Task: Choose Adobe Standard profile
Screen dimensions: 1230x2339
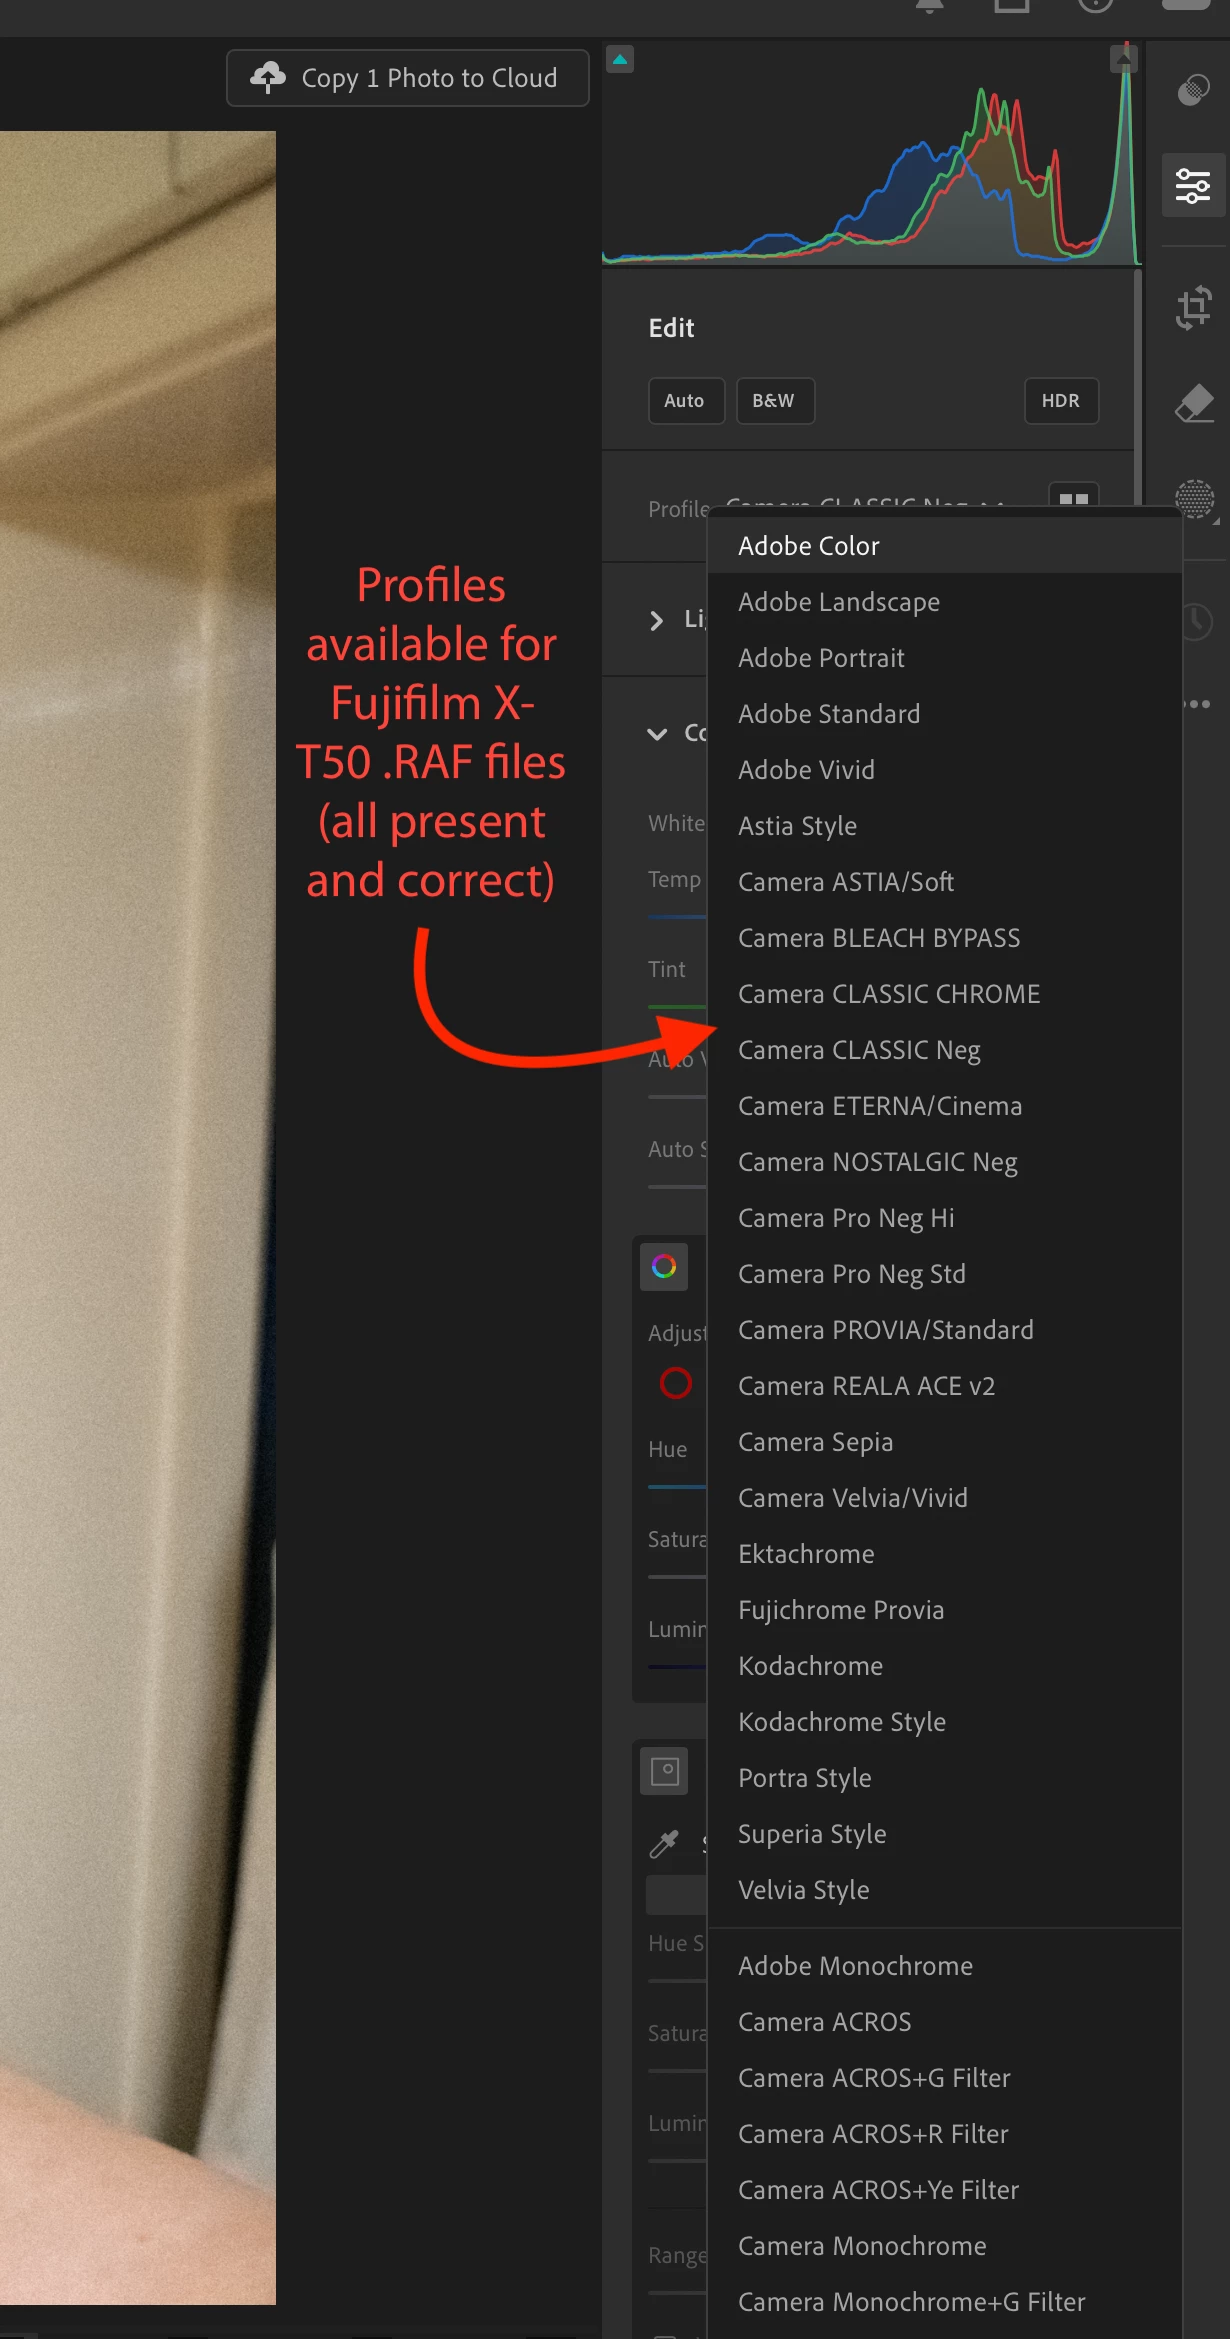Action: [x=945, y=714]
